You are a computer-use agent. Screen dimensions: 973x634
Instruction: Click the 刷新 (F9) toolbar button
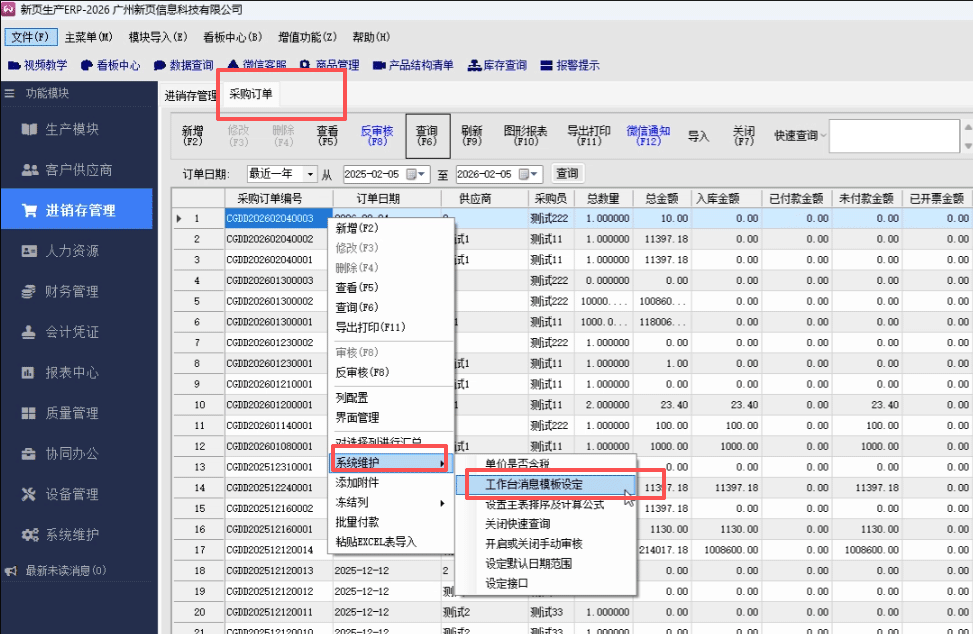coord(472,136)
